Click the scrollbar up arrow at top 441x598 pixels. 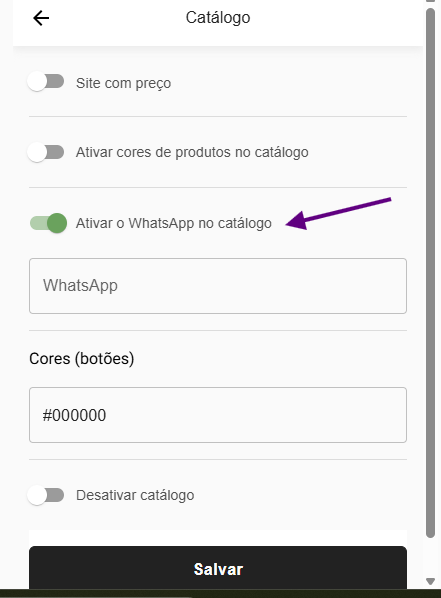click(430, 1)
